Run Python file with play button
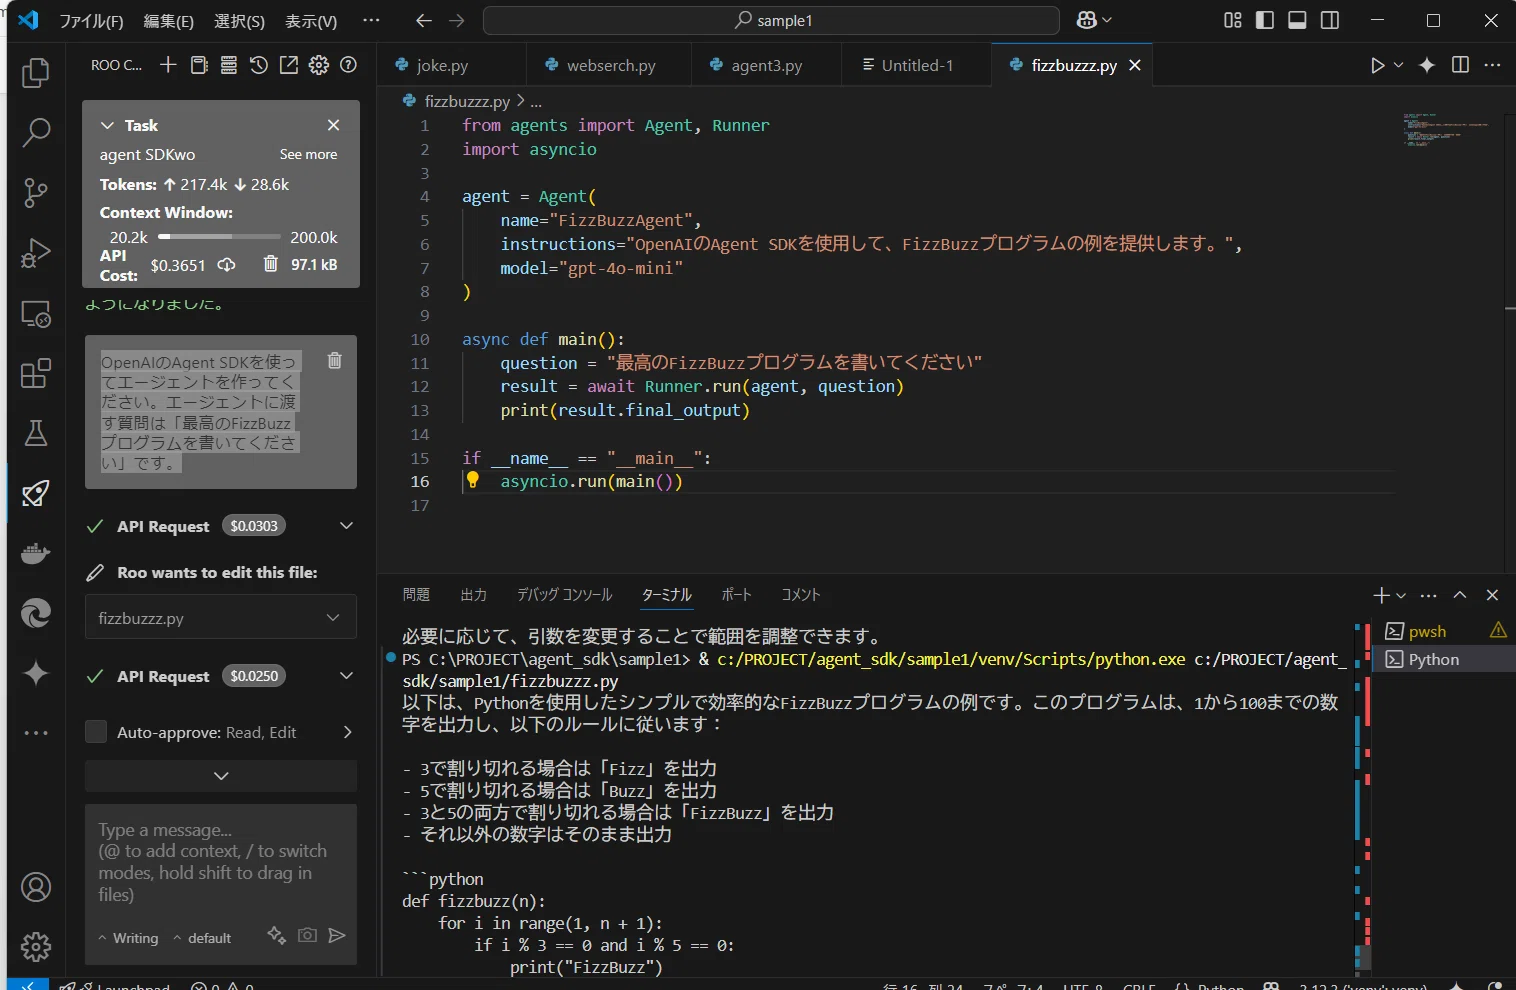 point(1377,65)
